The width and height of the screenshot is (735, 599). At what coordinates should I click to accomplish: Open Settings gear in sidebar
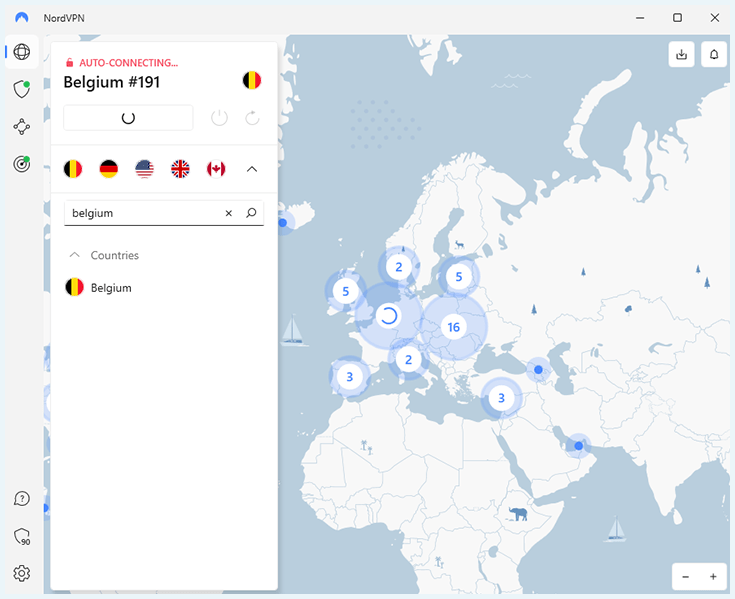click(22, 573)
